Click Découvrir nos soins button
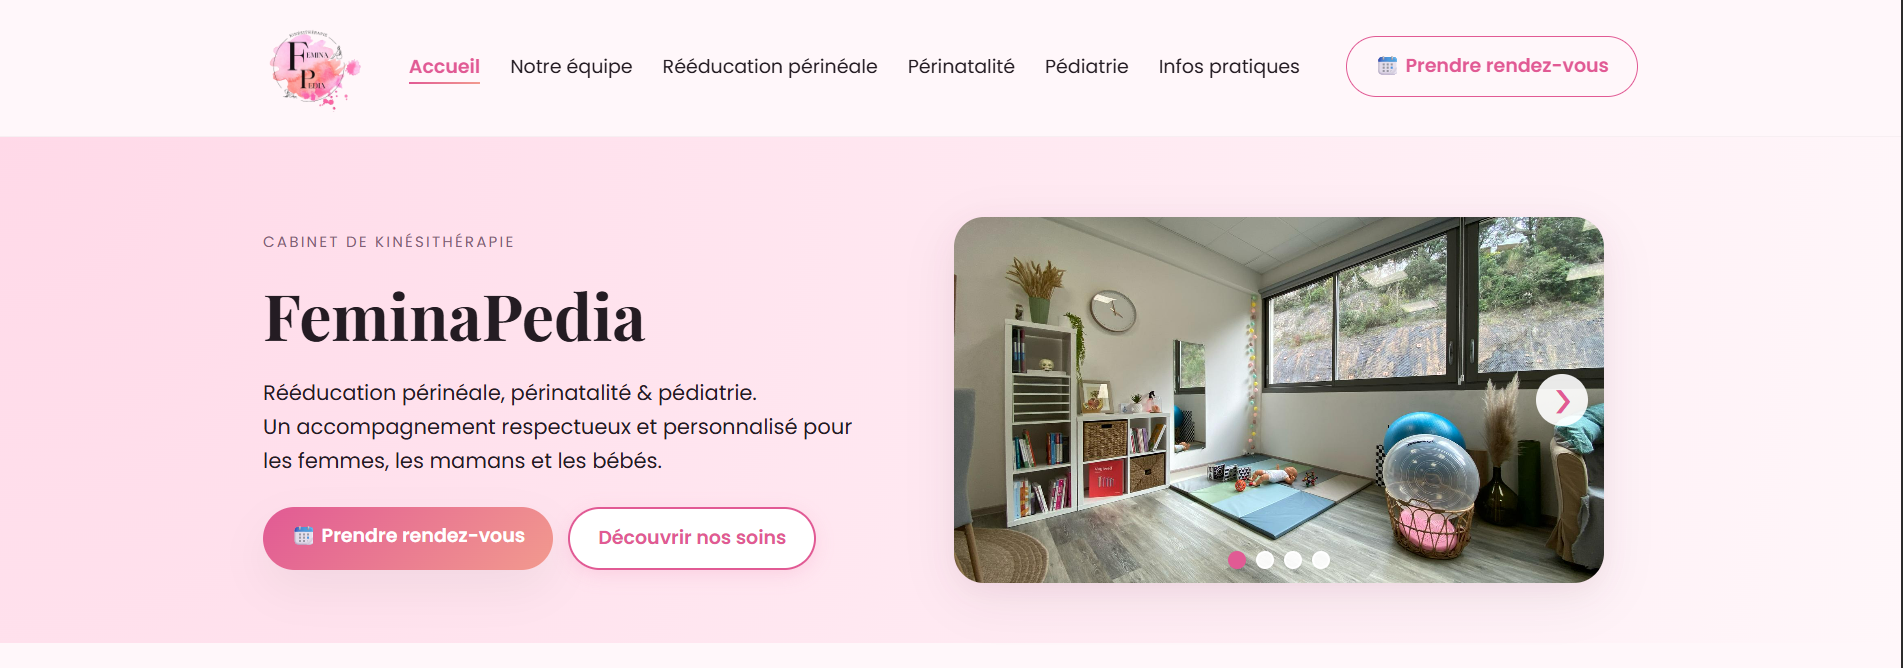Screen dimensions: 1903x668 (x=692, y=538)
